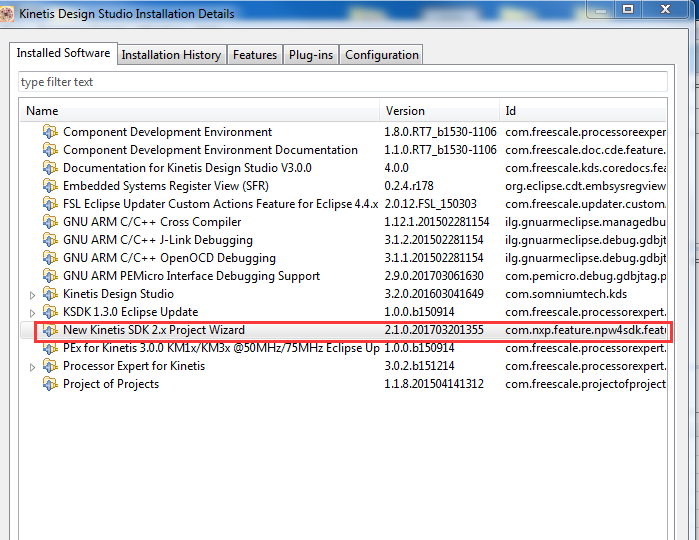699x540 pixels.
Task: Click the GNU ARM OpenOCD Debugging icon
Action: tap(50, 258)
